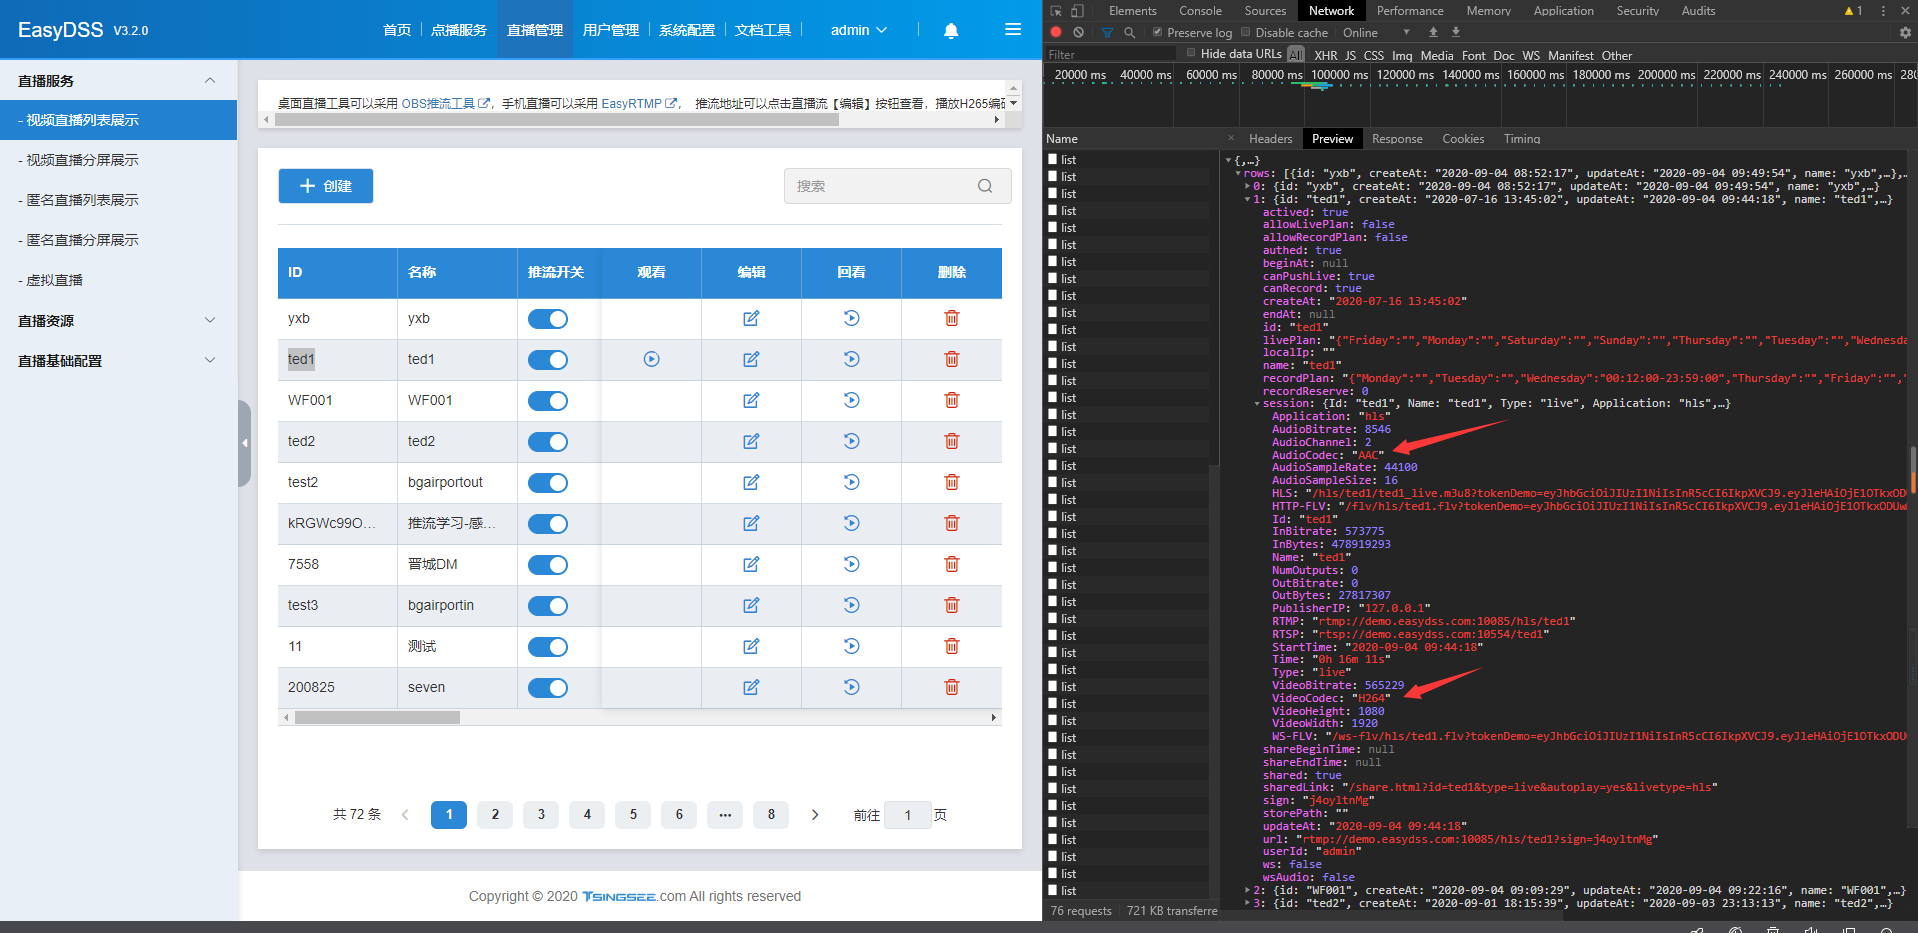The width and height of the screenshot is (1918, 933).
Task: Click the red record network log button
Action: (1056, 32)
